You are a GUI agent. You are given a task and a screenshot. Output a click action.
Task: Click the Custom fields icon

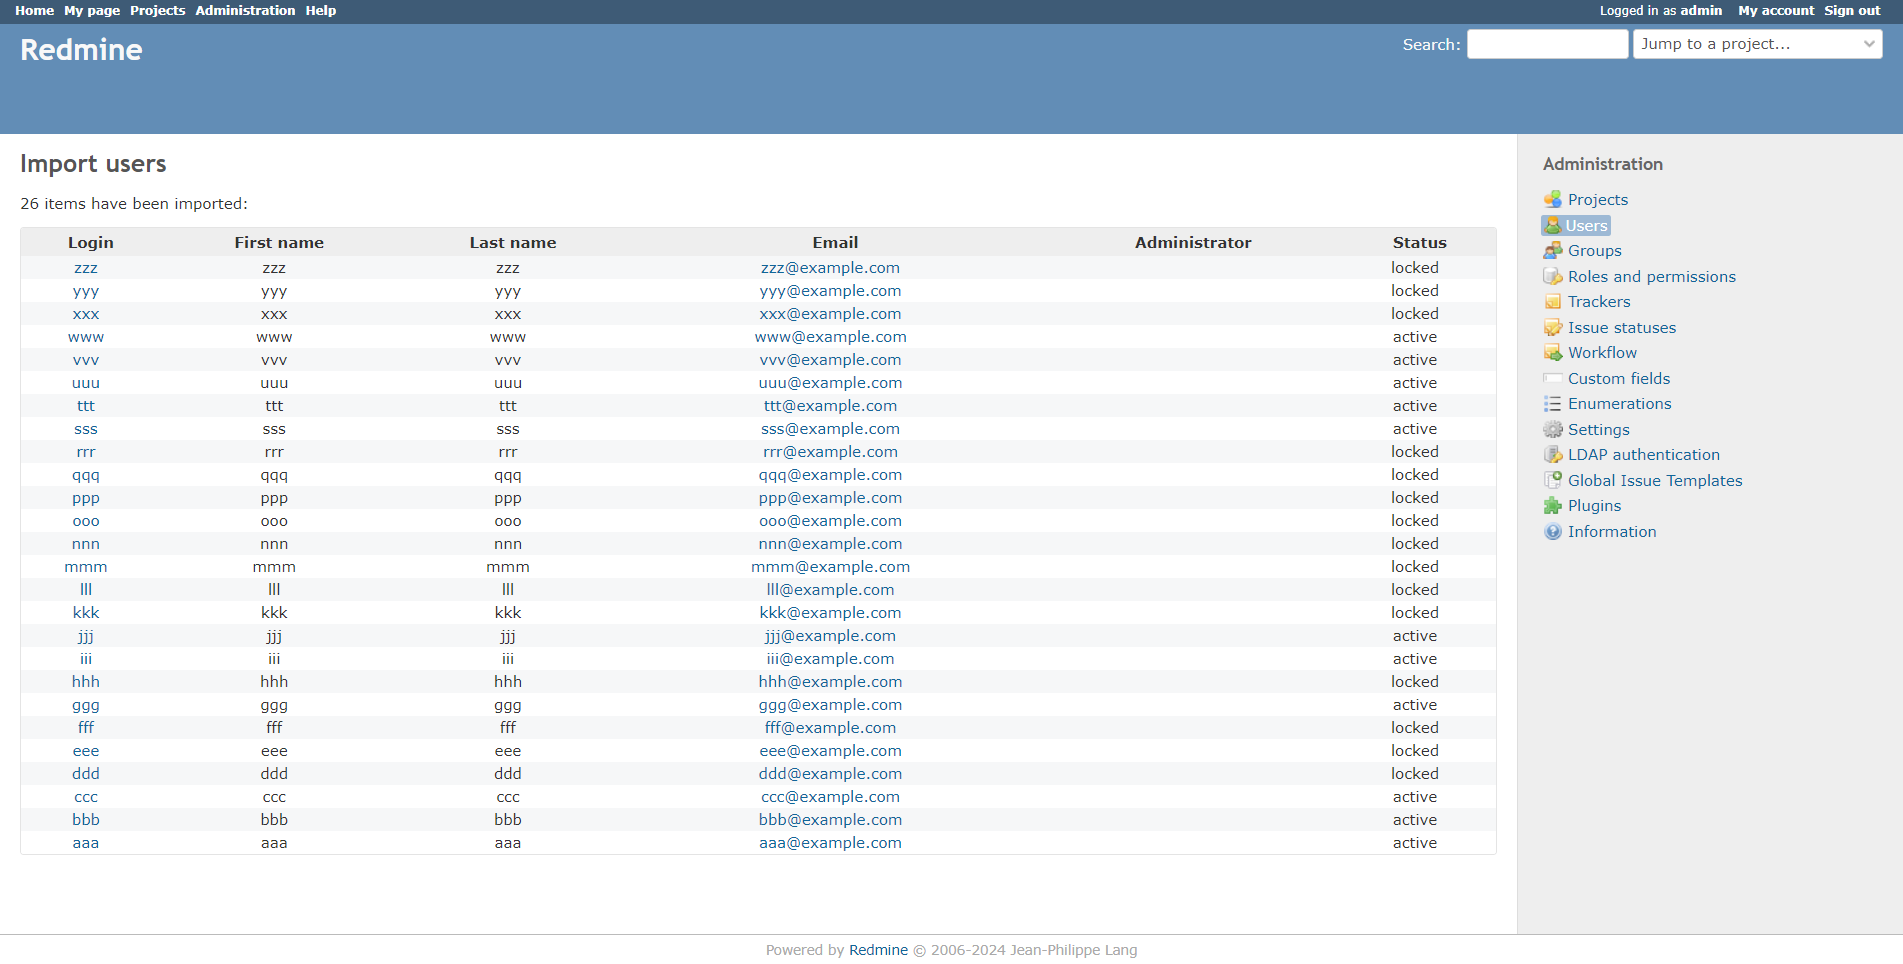pos(1552,379)
